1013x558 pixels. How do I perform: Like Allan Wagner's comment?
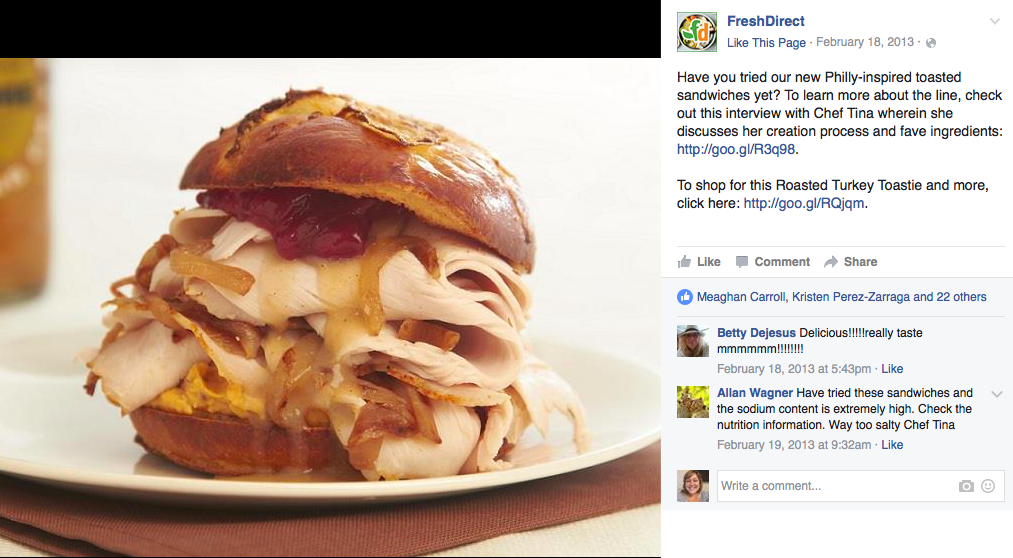pyautogui.click(x=892, y=445)
